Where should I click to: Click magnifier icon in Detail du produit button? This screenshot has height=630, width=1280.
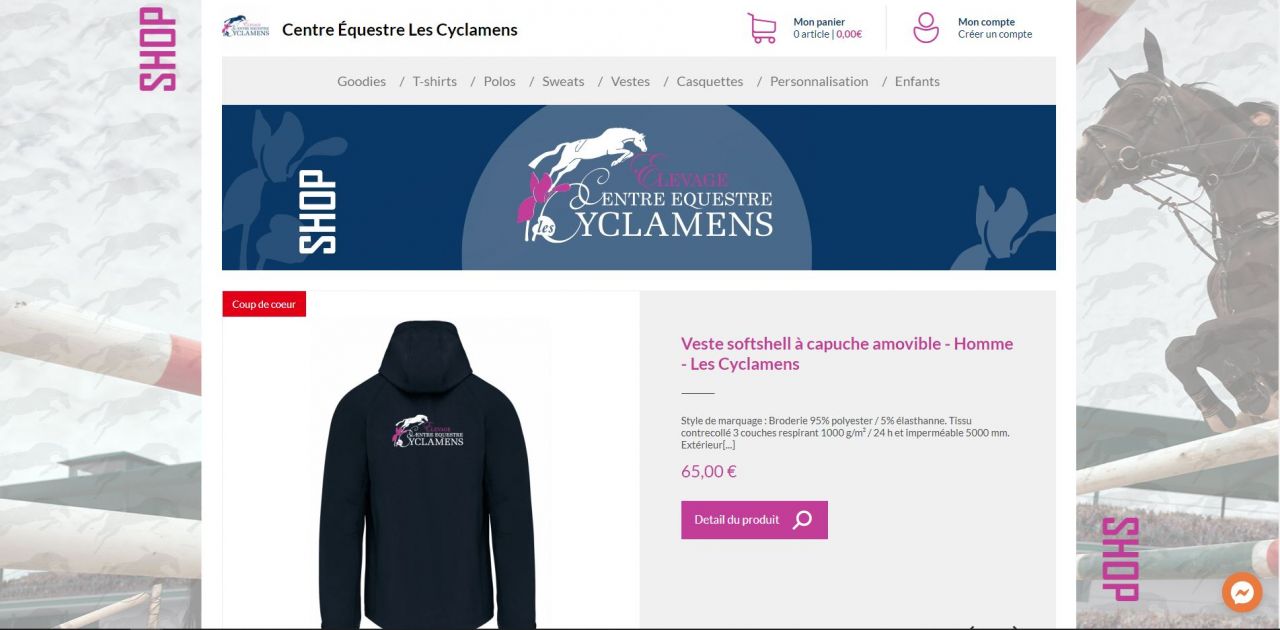click(x=802, y=520)
